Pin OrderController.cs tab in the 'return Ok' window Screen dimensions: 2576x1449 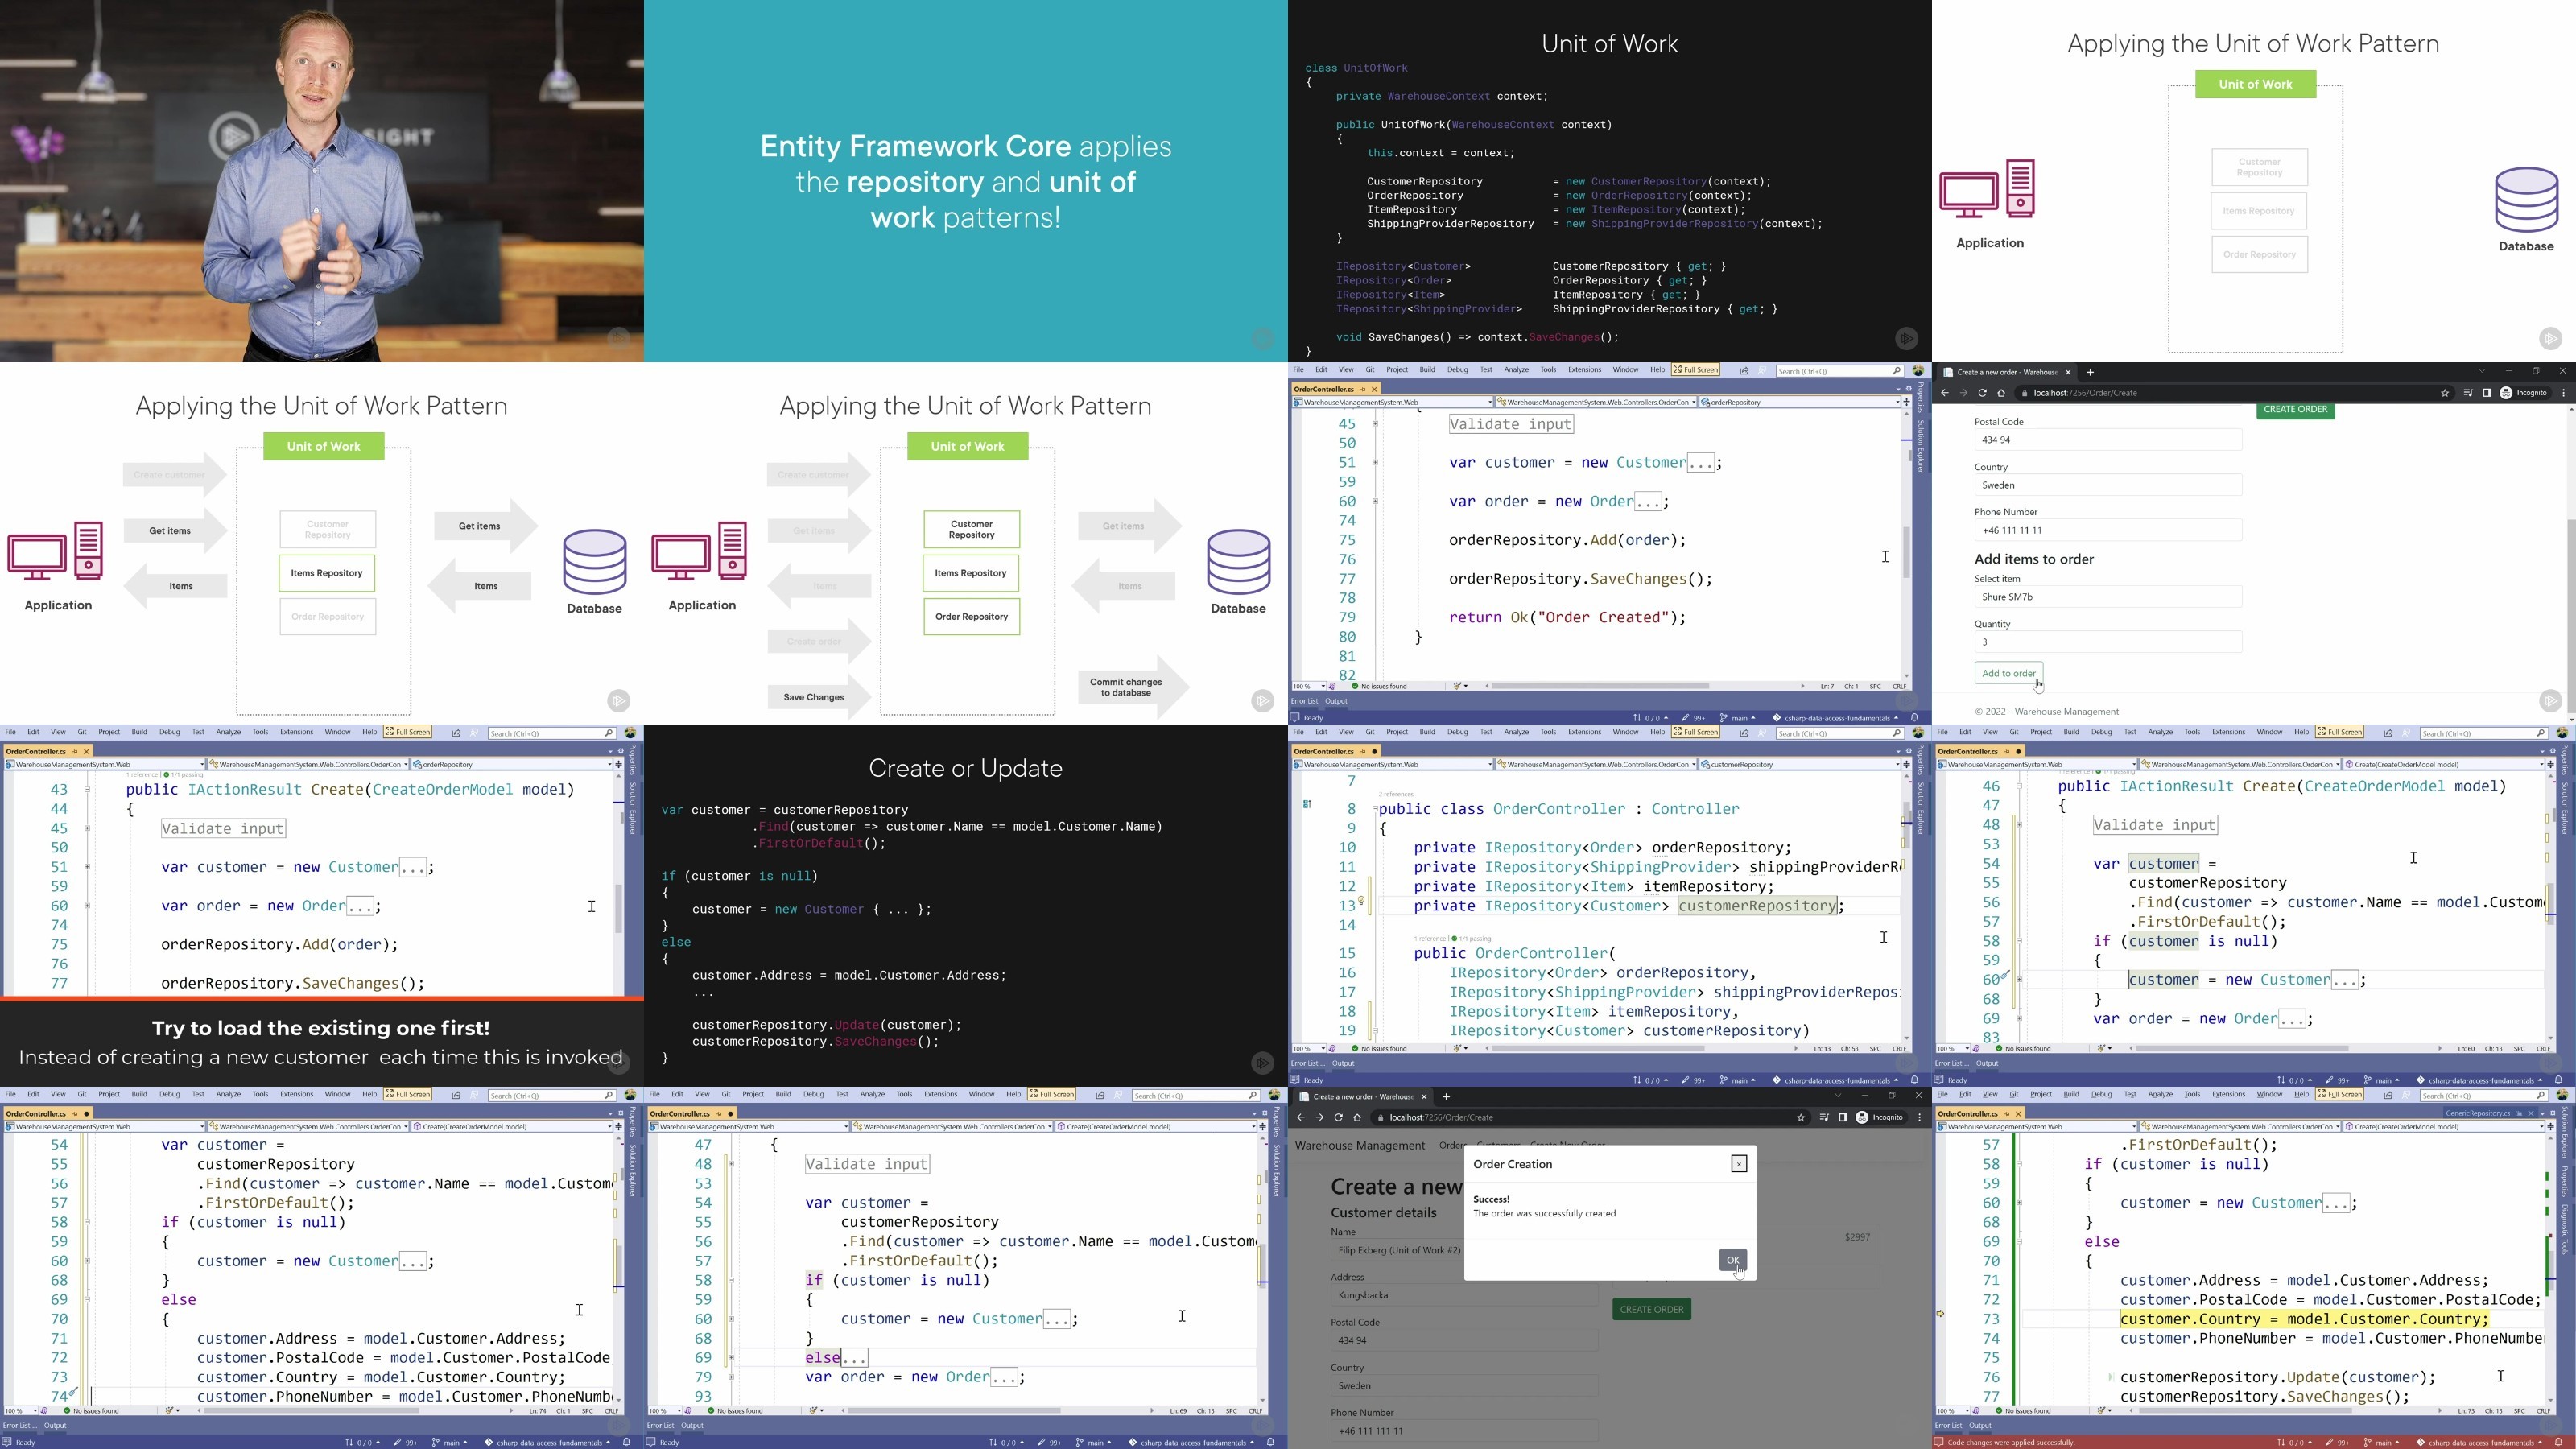[x=1362, y=389]
